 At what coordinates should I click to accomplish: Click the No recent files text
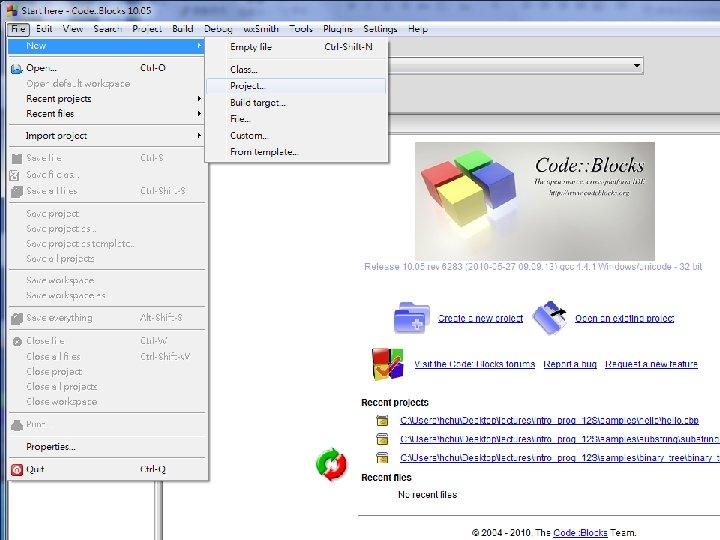click(428, 495)
